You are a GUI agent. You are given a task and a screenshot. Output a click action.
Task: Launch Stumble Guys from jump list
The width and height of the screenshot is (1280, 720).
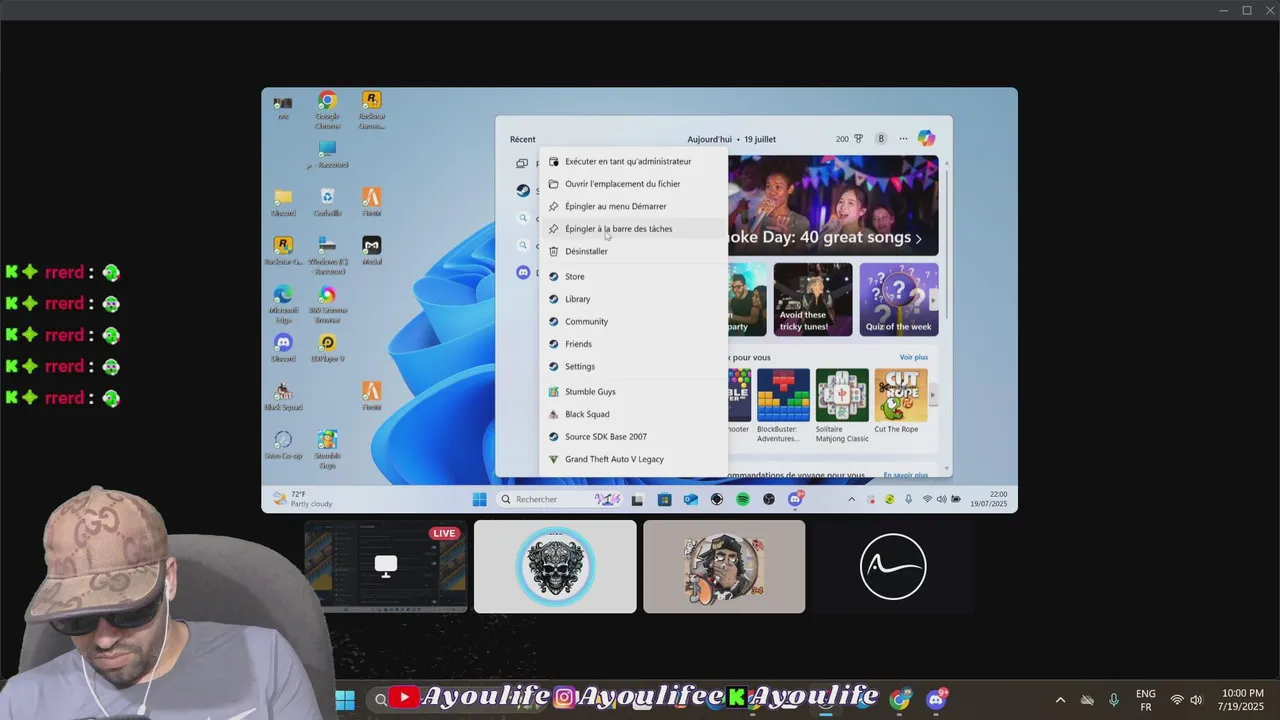634,392
